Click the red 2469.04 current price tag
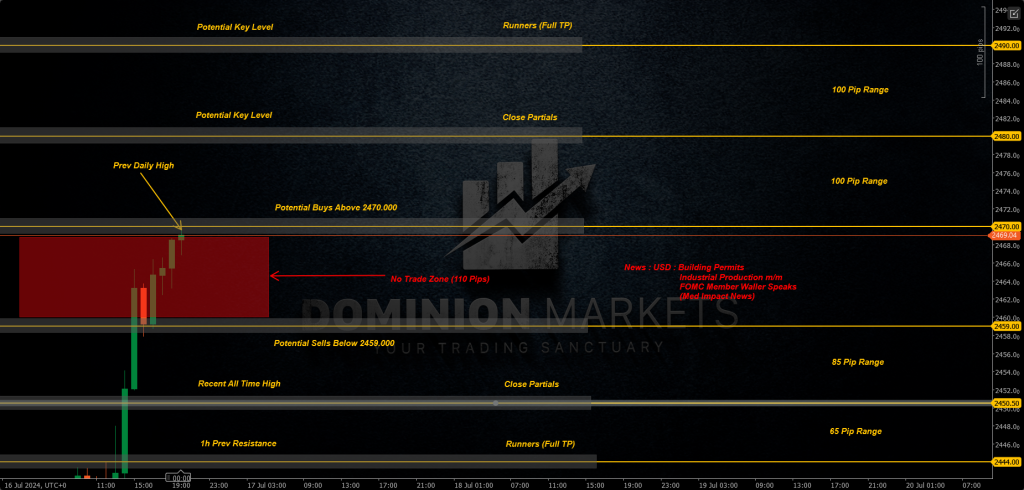The width and height of the screenshot is (1024, 490). [x=1006, y=235]
